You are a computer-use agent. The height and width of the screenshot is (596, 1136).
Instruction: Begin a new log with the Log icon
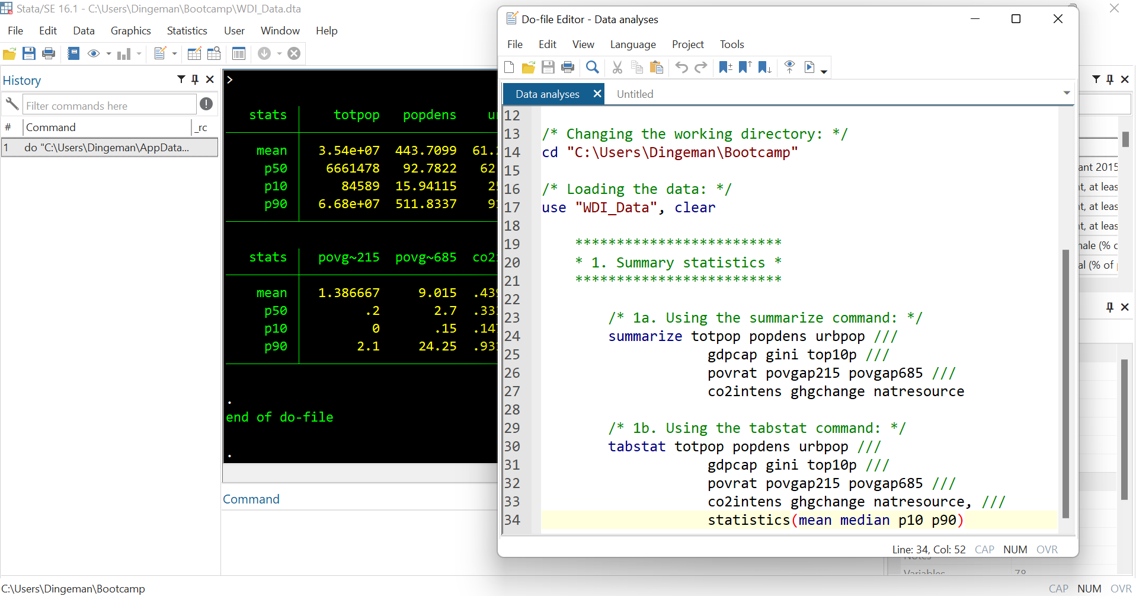[72, 54]
